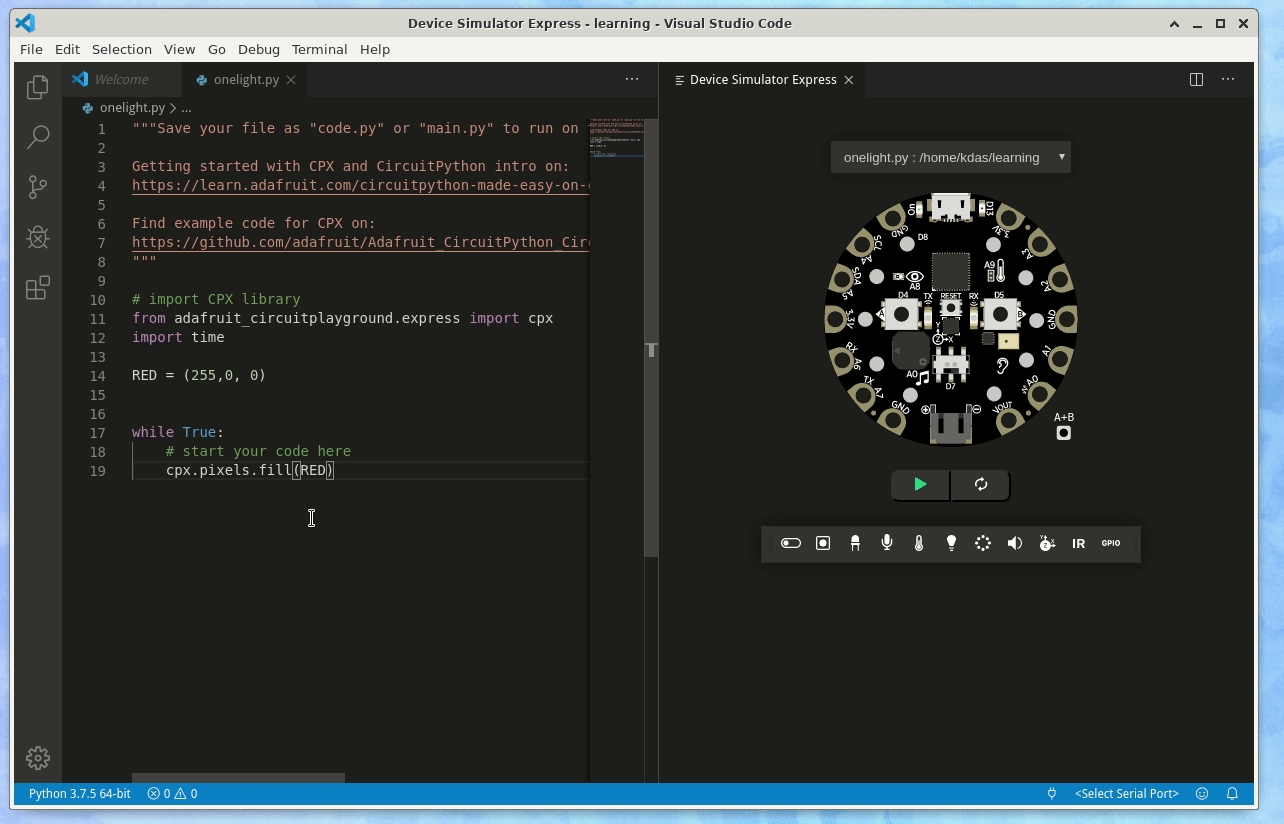This screenshot has height=824, width=1284.
Task: Click the speaker icon in simulator toolbar
Action: pyautogui.click(x=1015, y=543)
